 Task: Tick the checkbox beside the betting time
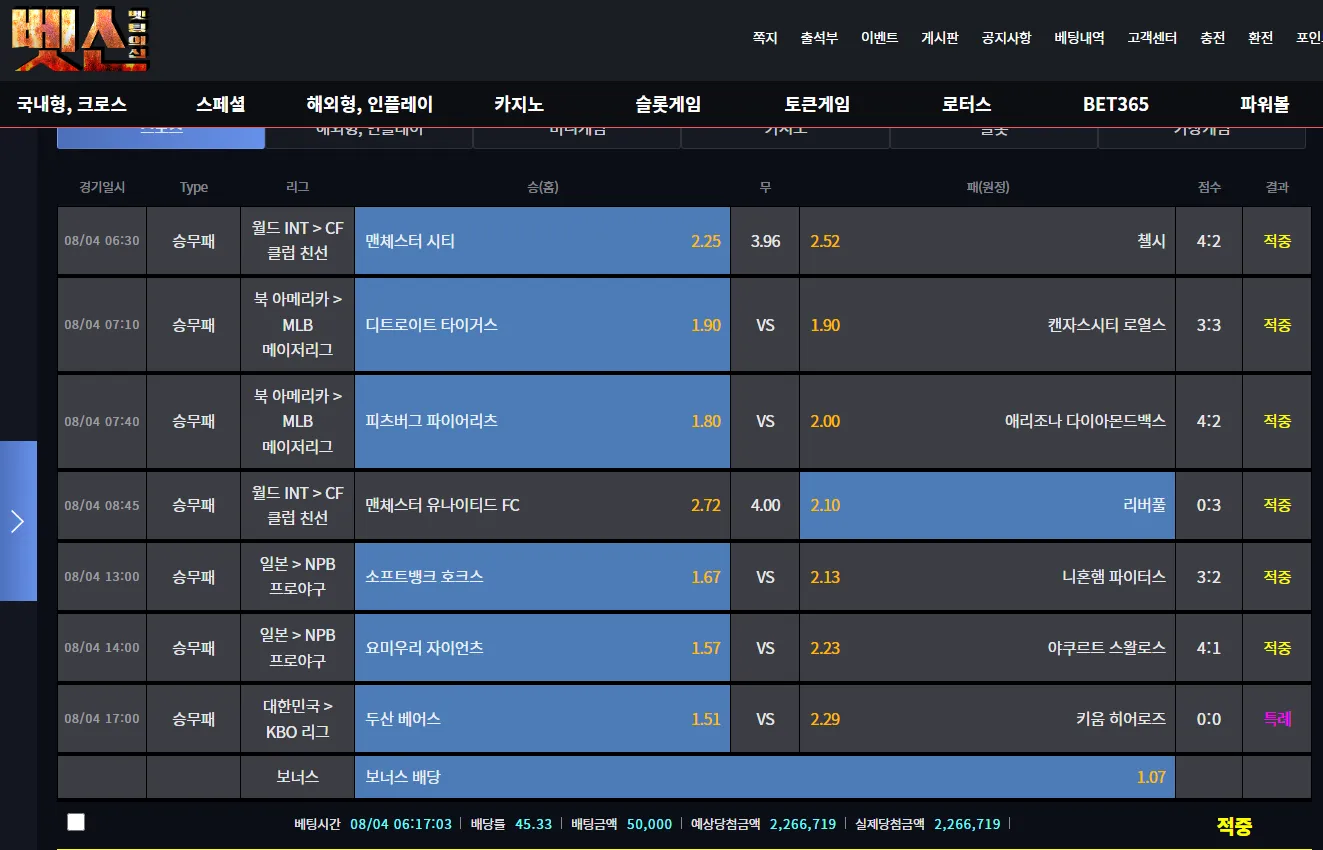[76, 822]
